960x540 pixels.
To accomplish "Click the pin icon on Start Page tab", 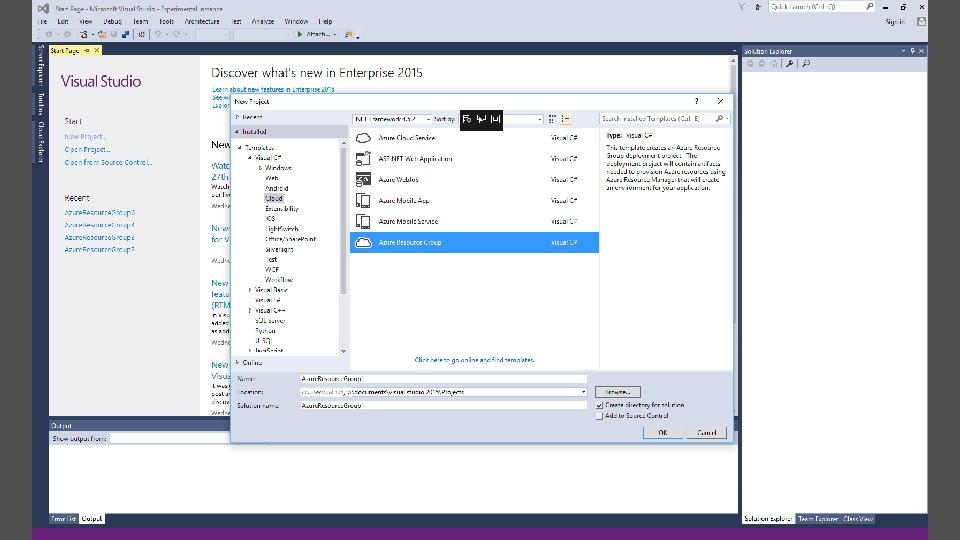I will (87, 50).
